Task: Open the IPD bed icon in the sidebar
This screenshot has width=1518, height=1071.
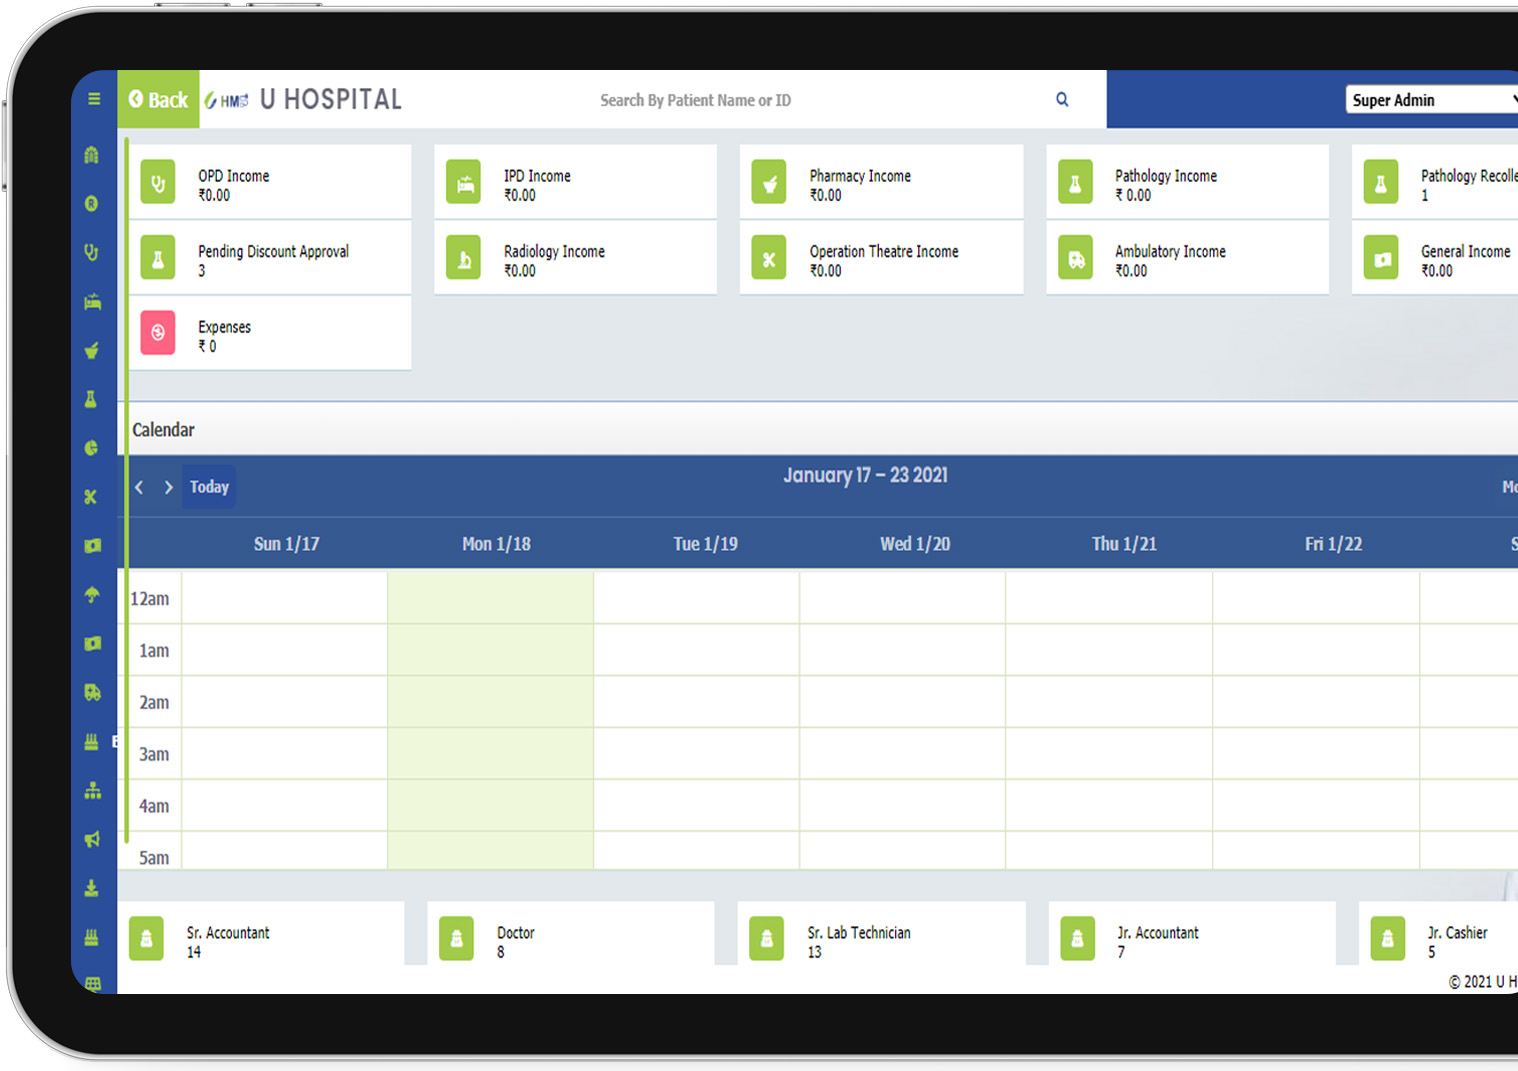Action: (92, 301)
